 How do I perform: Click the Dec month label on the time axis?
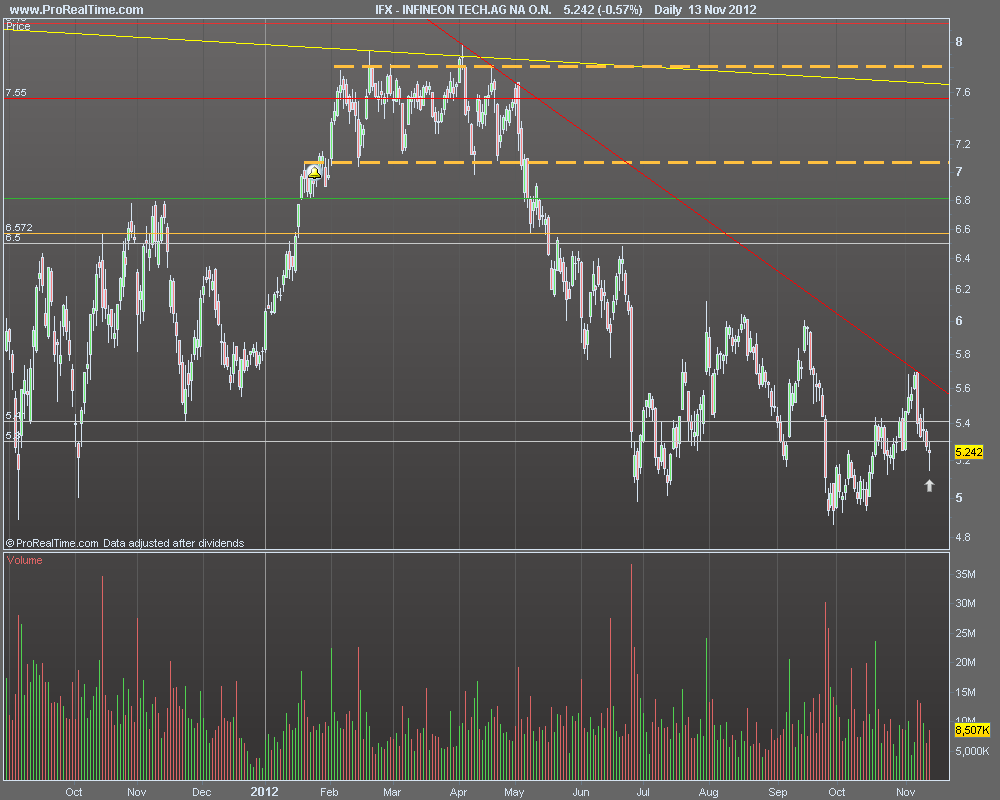[202, 792]
